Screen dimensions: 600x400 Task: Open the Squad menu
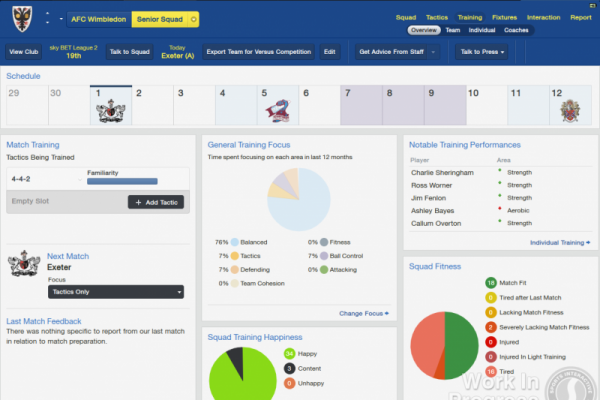pyautogui.click(x=406, y=18)
